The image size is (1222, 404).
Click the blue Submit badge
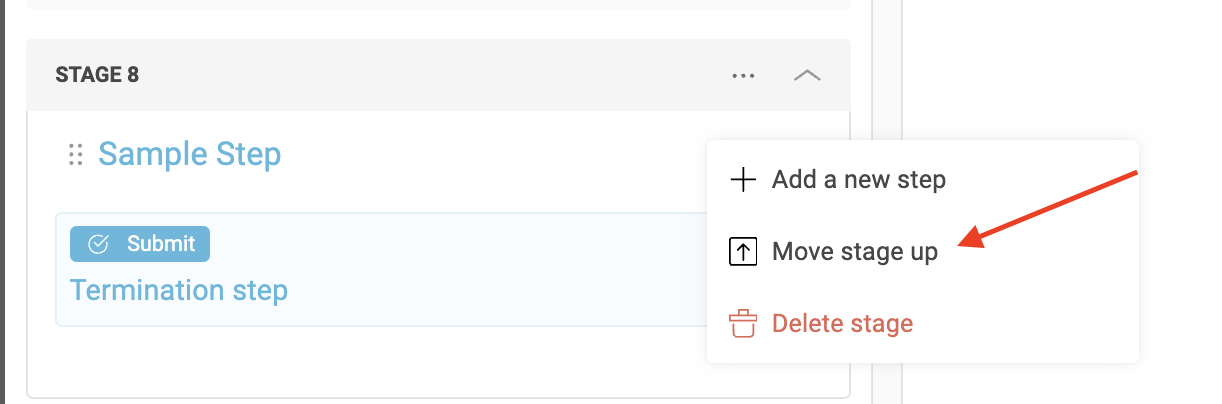(x=140, y=244)
